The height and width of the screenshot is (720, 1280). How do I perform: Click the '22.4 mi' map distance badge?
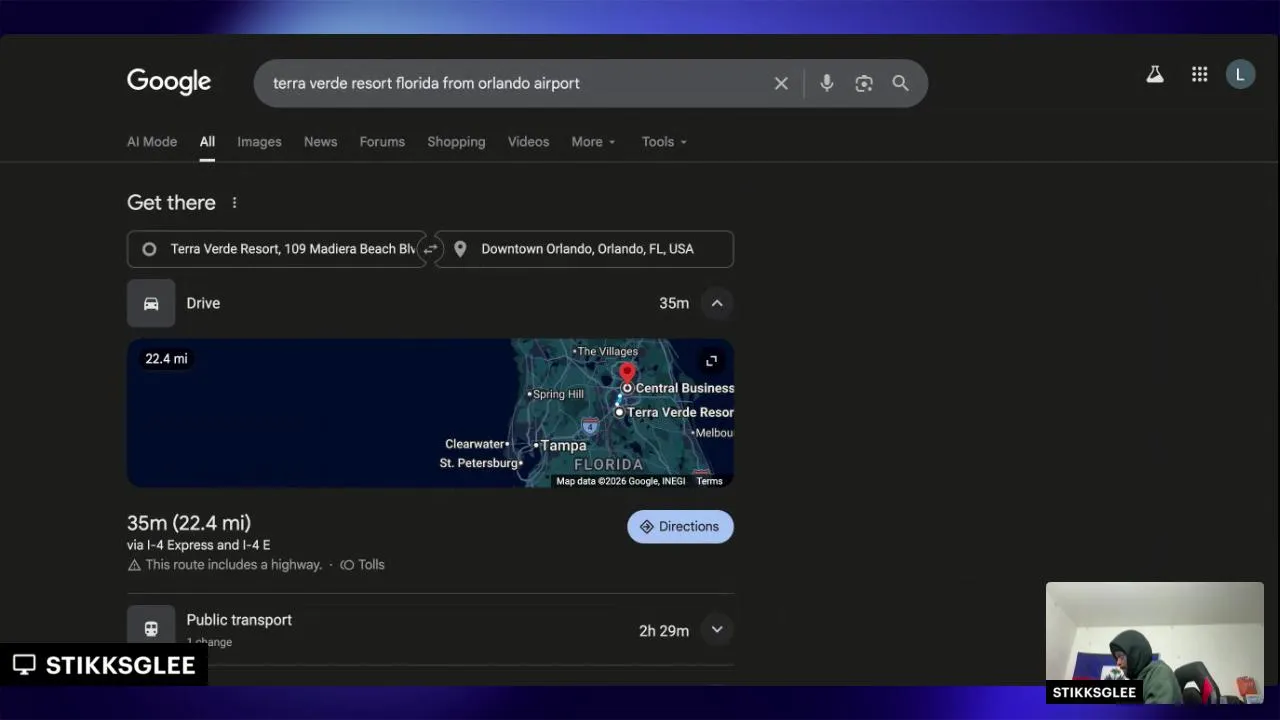click(166, 359)
